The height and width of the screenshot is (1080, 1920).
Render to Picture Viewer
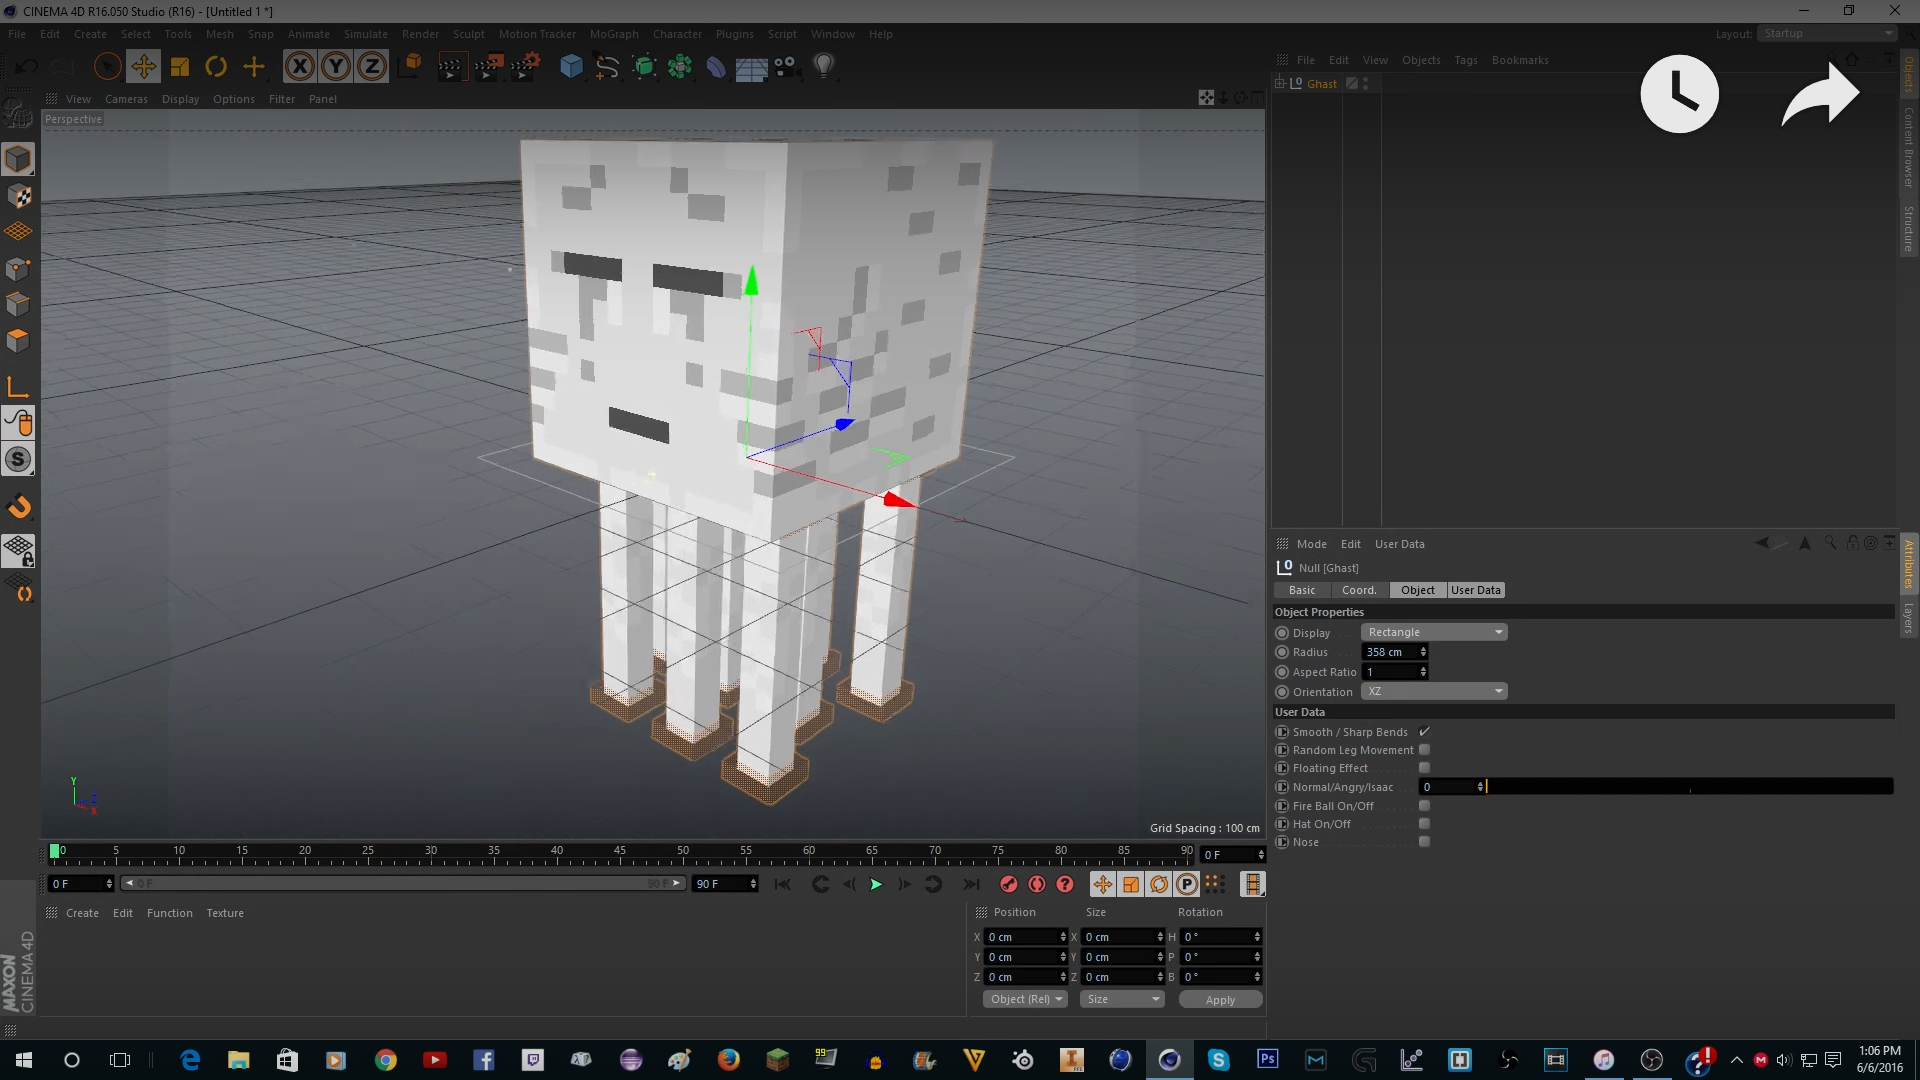coord(488,67)
